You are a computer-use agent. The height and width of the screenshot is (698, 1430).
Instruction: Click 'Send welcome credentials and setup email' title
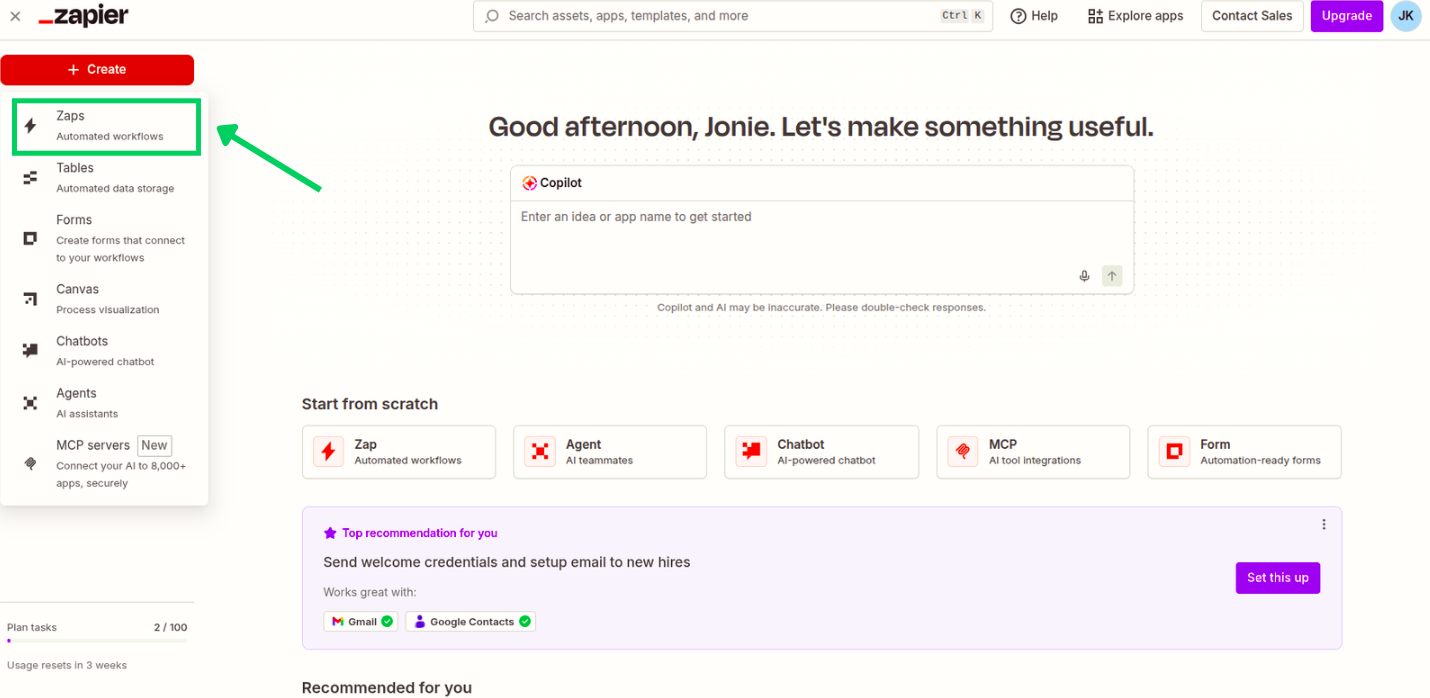tap(507, 562)
